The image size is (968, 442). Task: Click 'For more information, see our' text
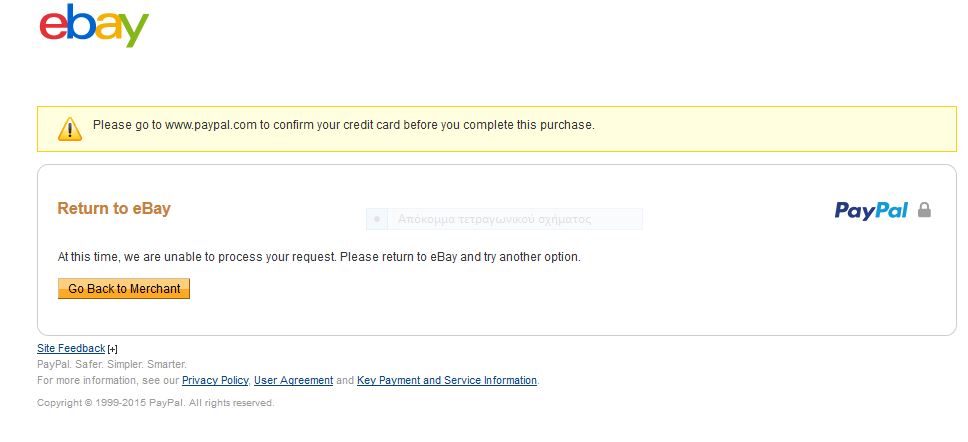(108, 380)
